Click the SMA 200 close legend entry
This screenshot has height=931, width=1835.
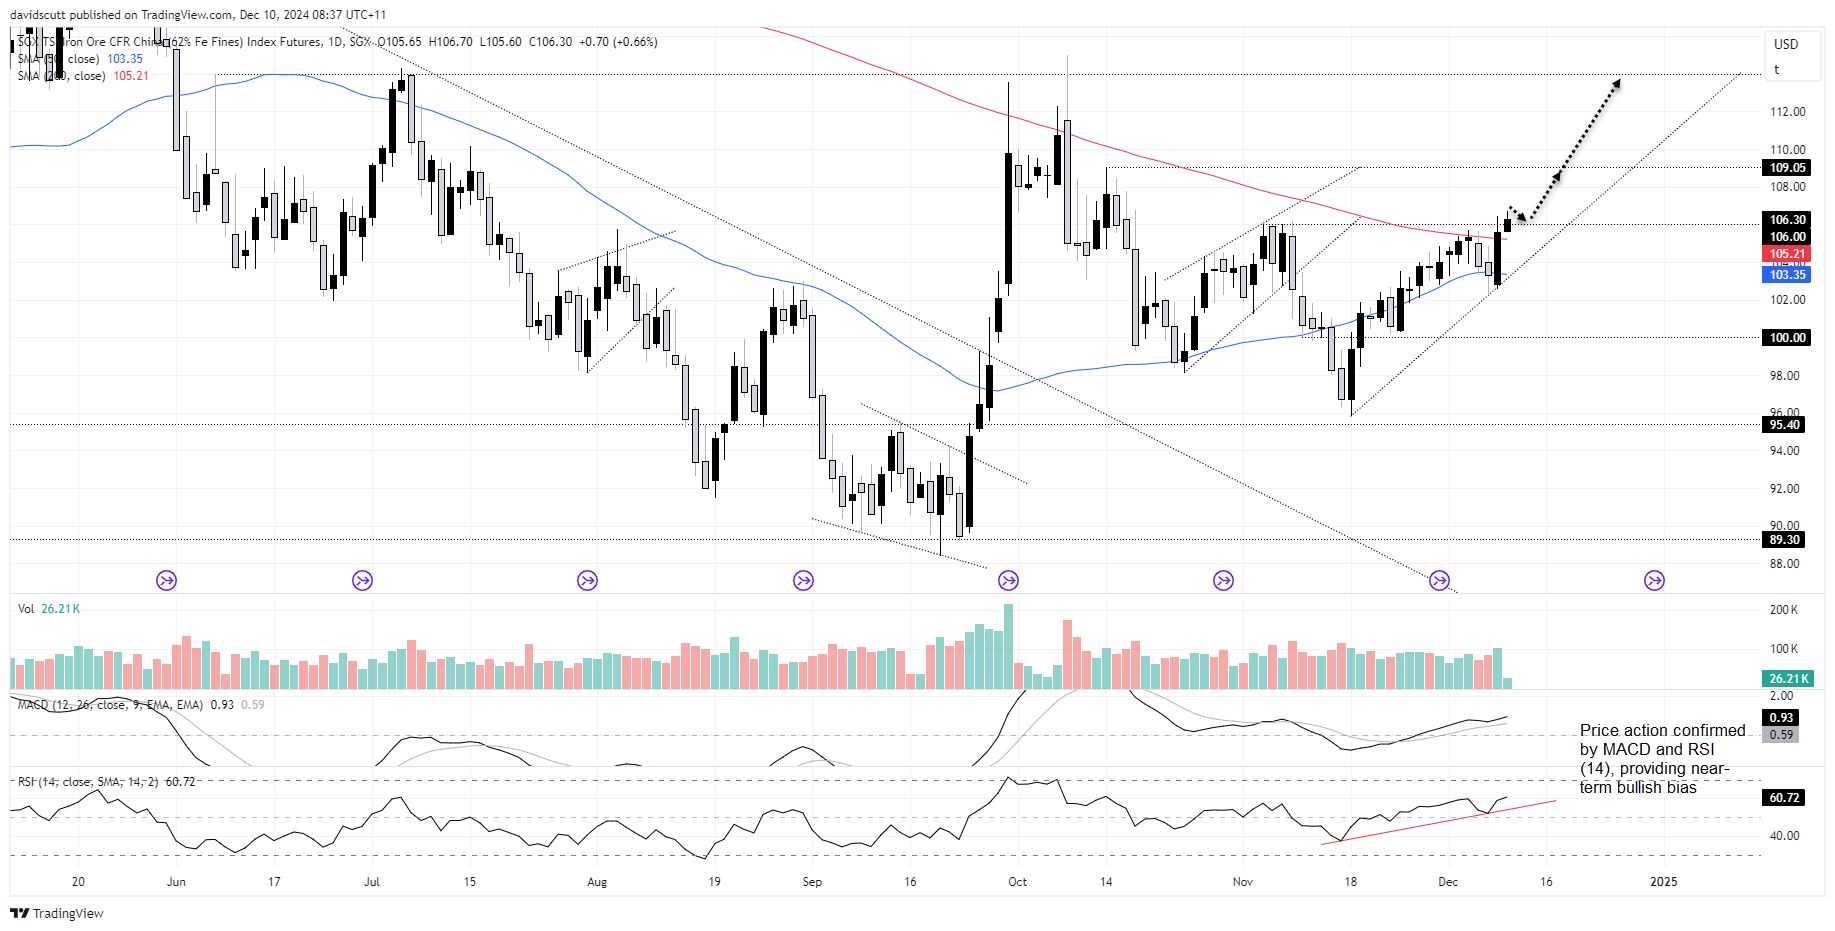pyautogui.click(x=83, y=76)
